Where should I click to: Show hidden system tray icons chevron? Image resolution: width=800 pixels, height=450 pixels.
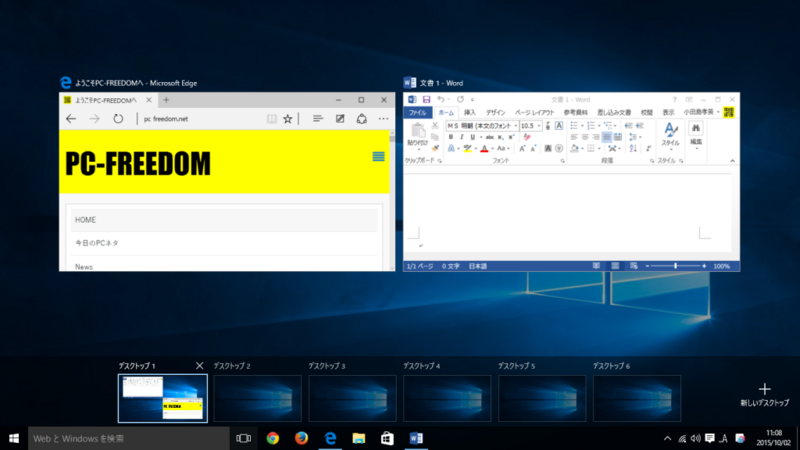(x=667, y=438)
